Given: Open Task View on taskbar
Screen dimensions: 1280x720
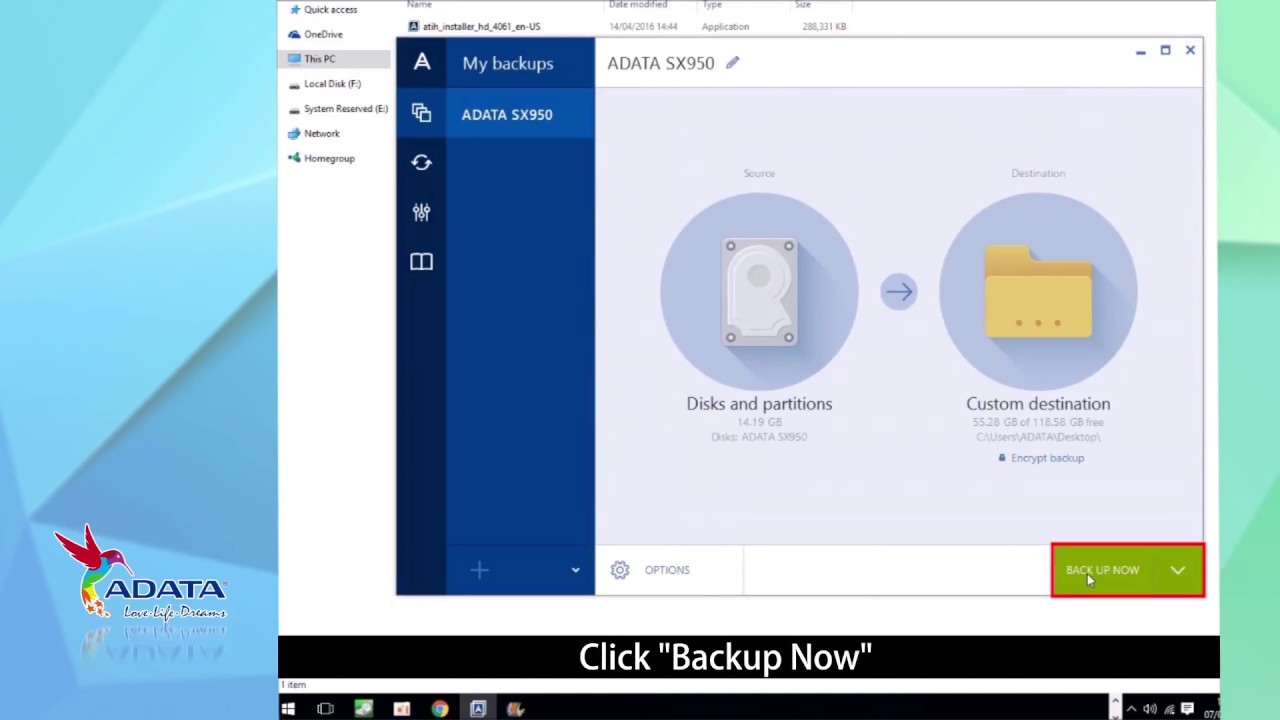Looking at the screenshot, I should 325,709.
